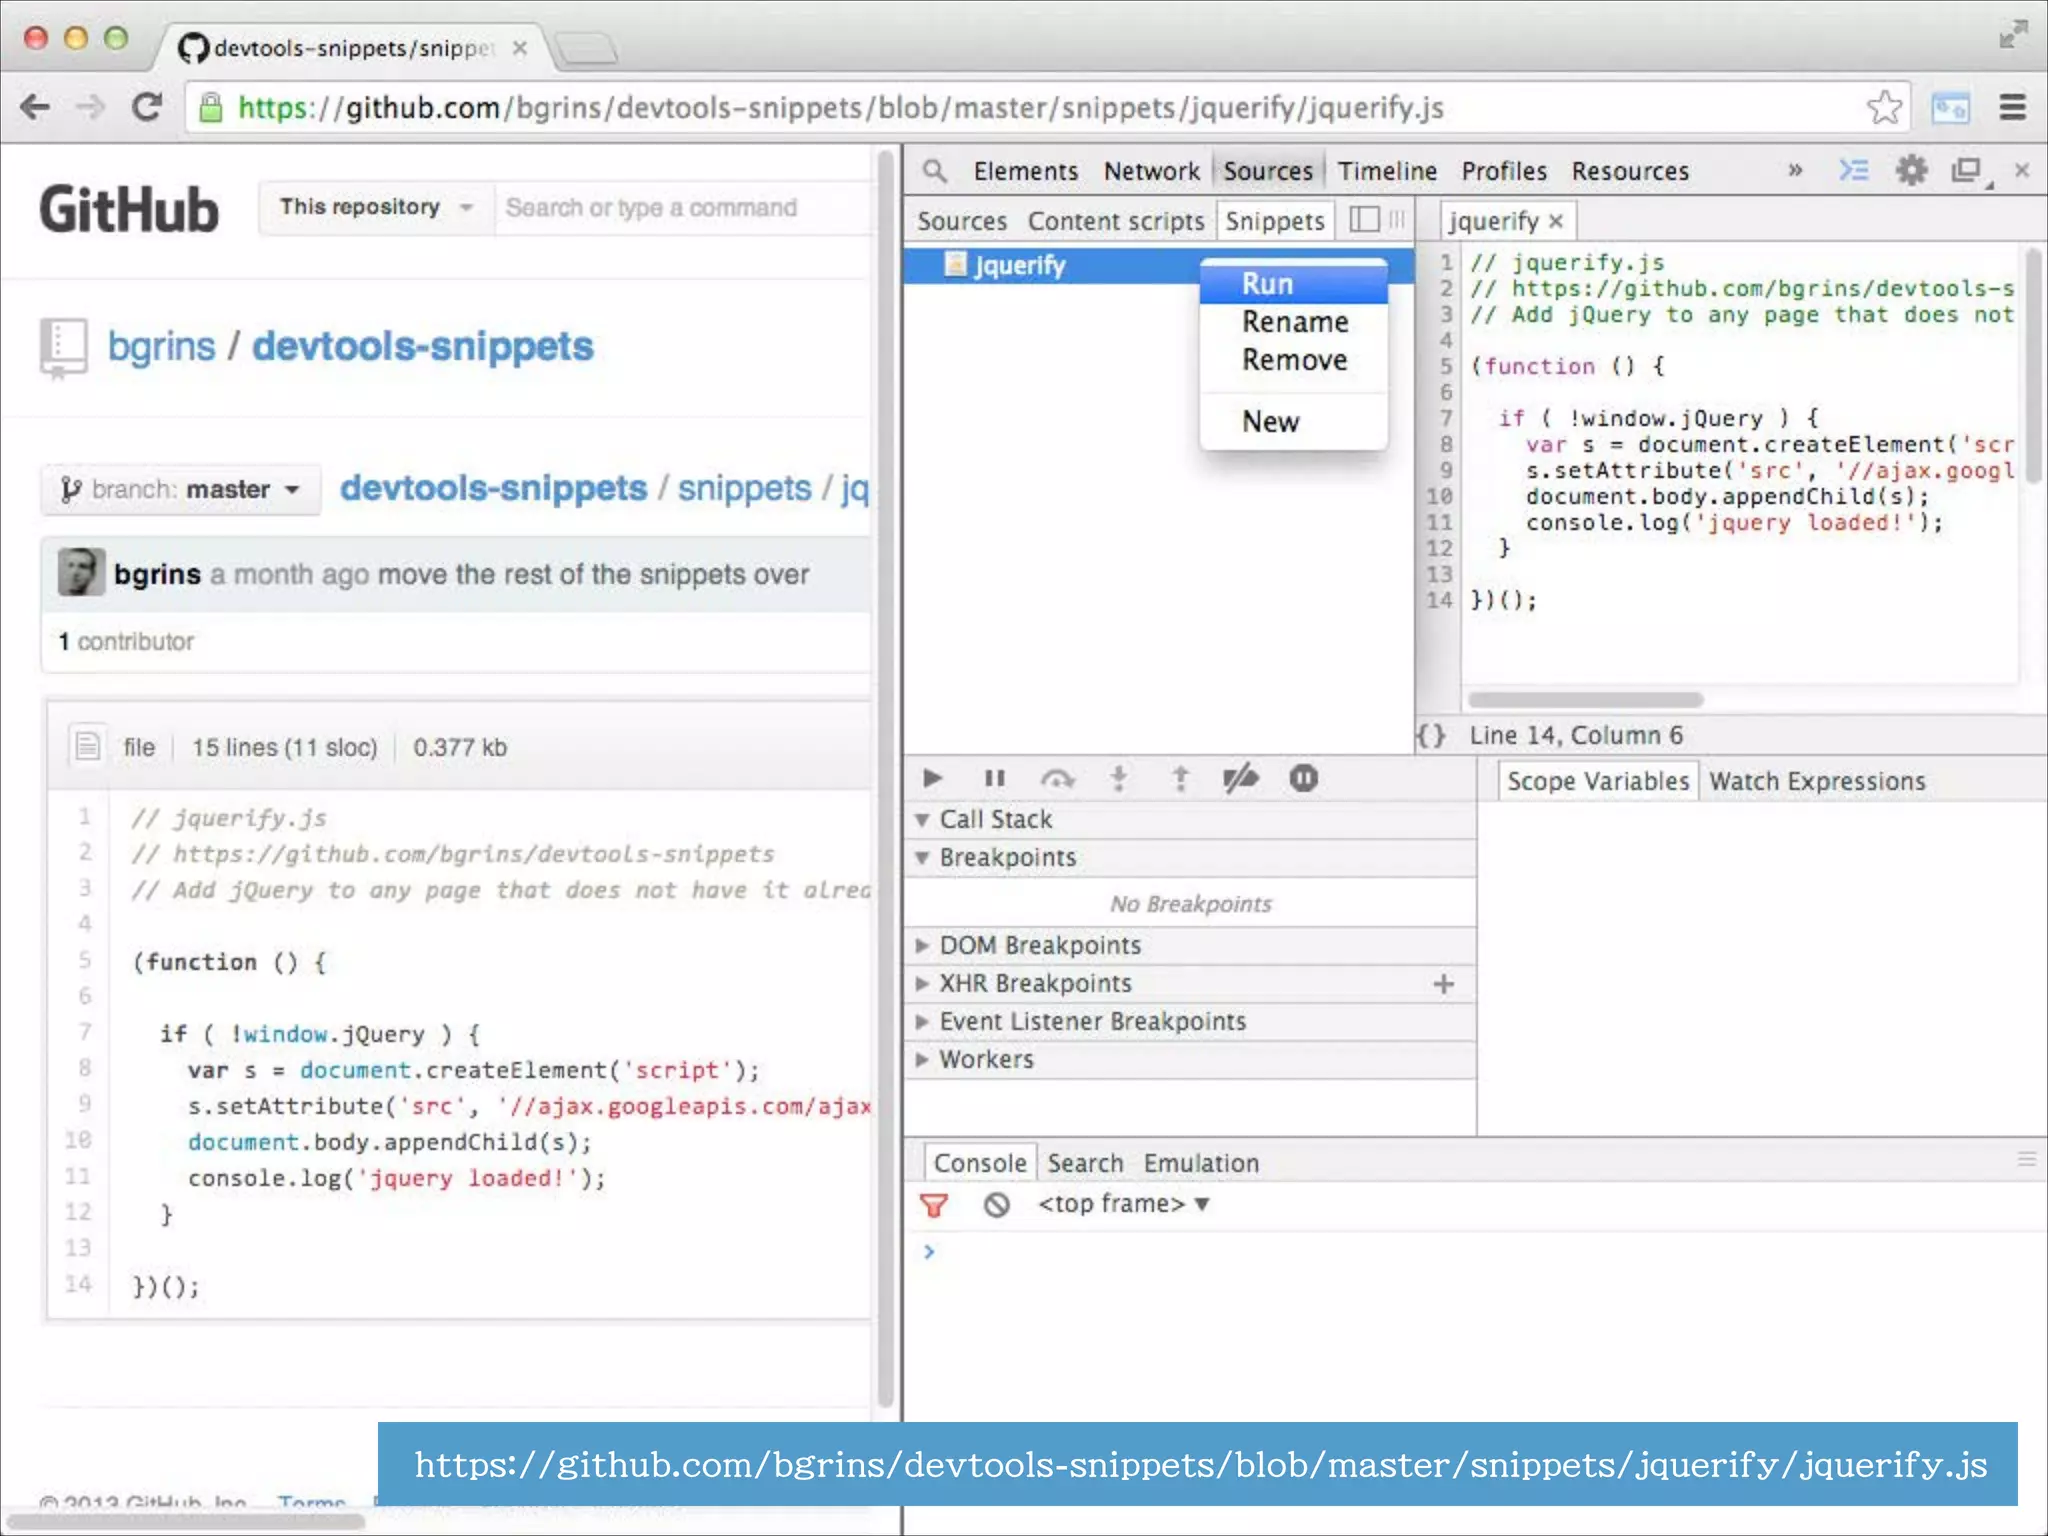Show more DevTools panels via the chevron overflow
Screen dimensions: 2048x1536
1796,171
